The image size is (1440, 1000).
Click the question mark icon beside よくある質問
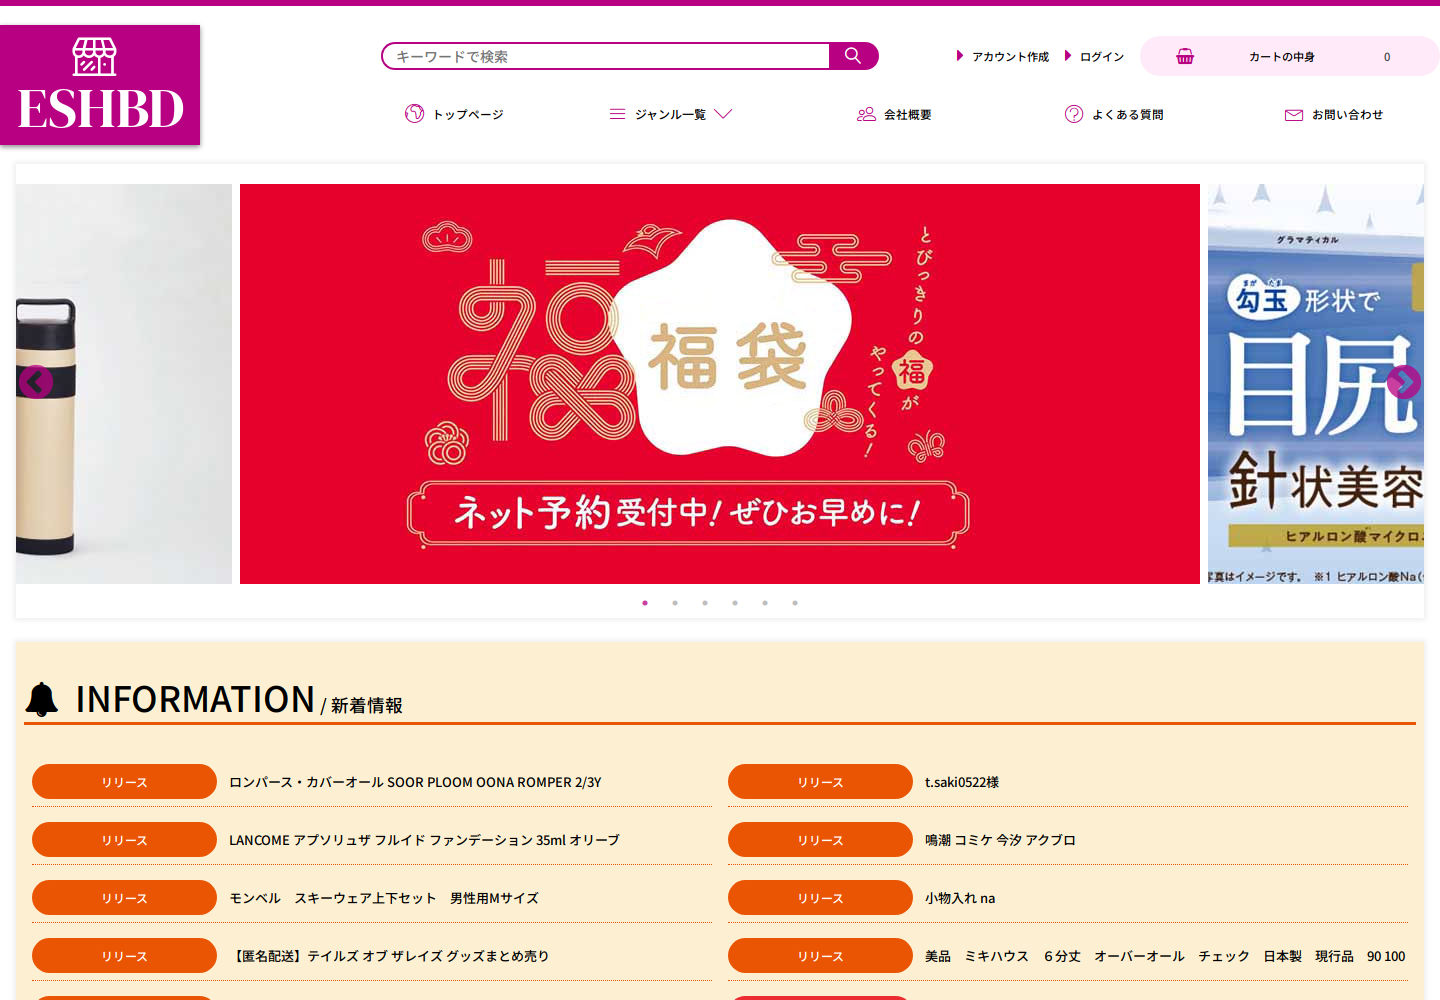[x=1074, y=114]
